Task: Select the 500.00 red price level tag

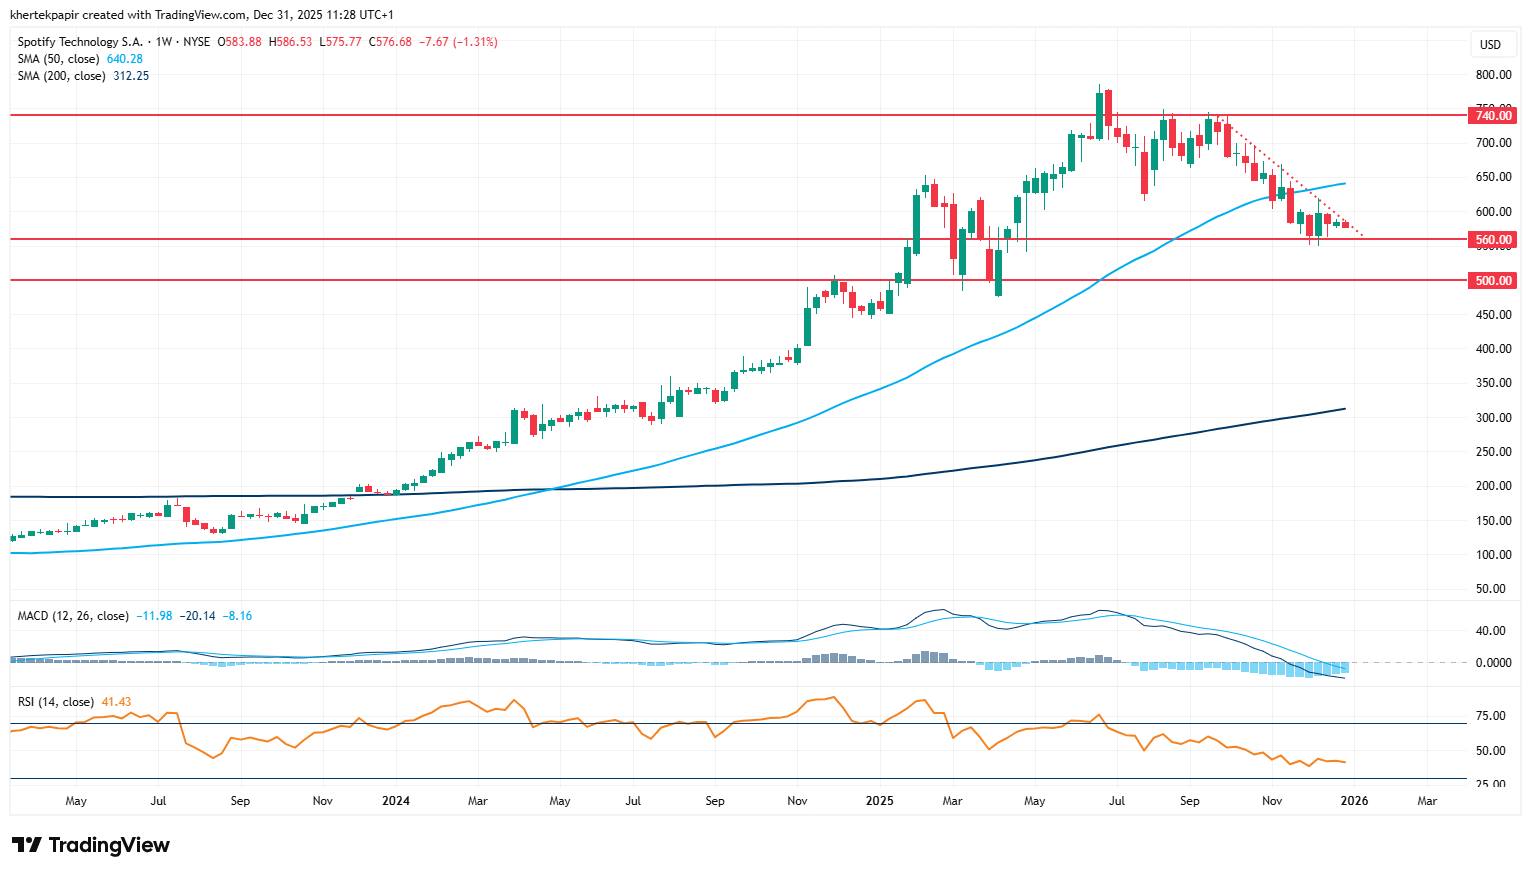Action: pos(1494,281)
